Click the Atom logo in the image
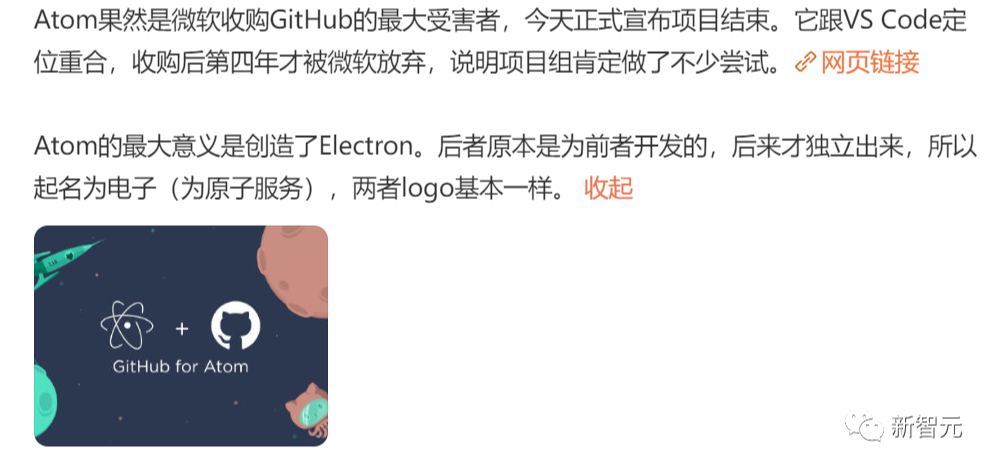The image size is (995, 470). [x=127, y=325]
